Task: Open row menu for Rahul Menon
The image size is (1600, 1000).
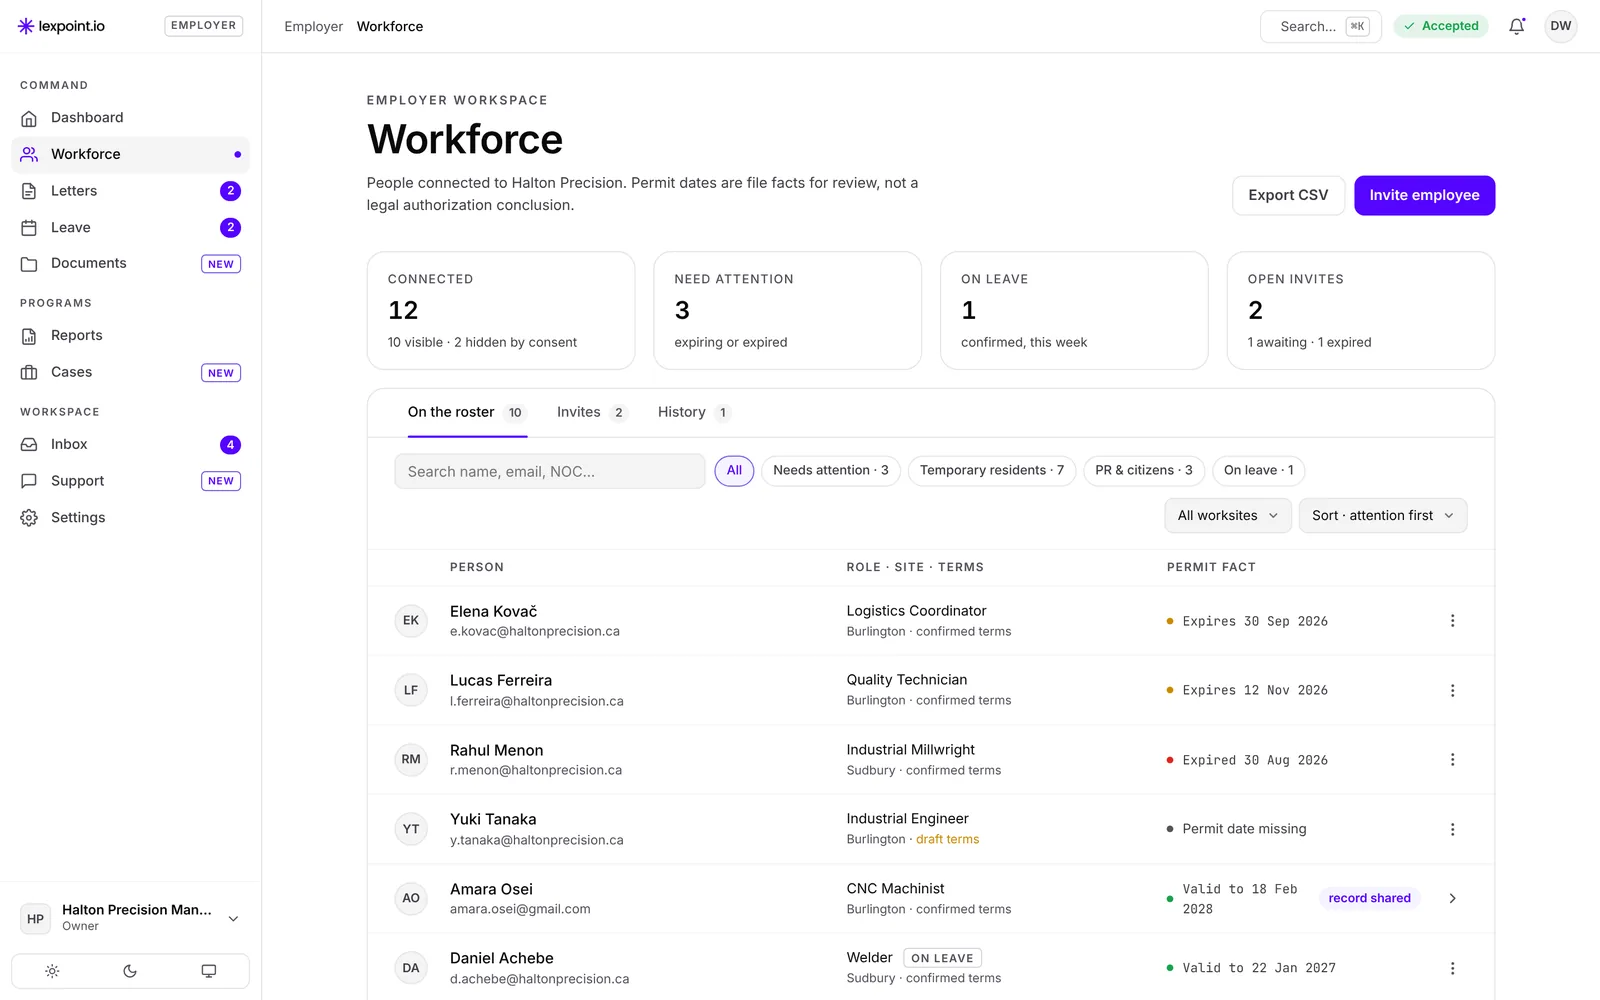Action: tap(1452, 760)
